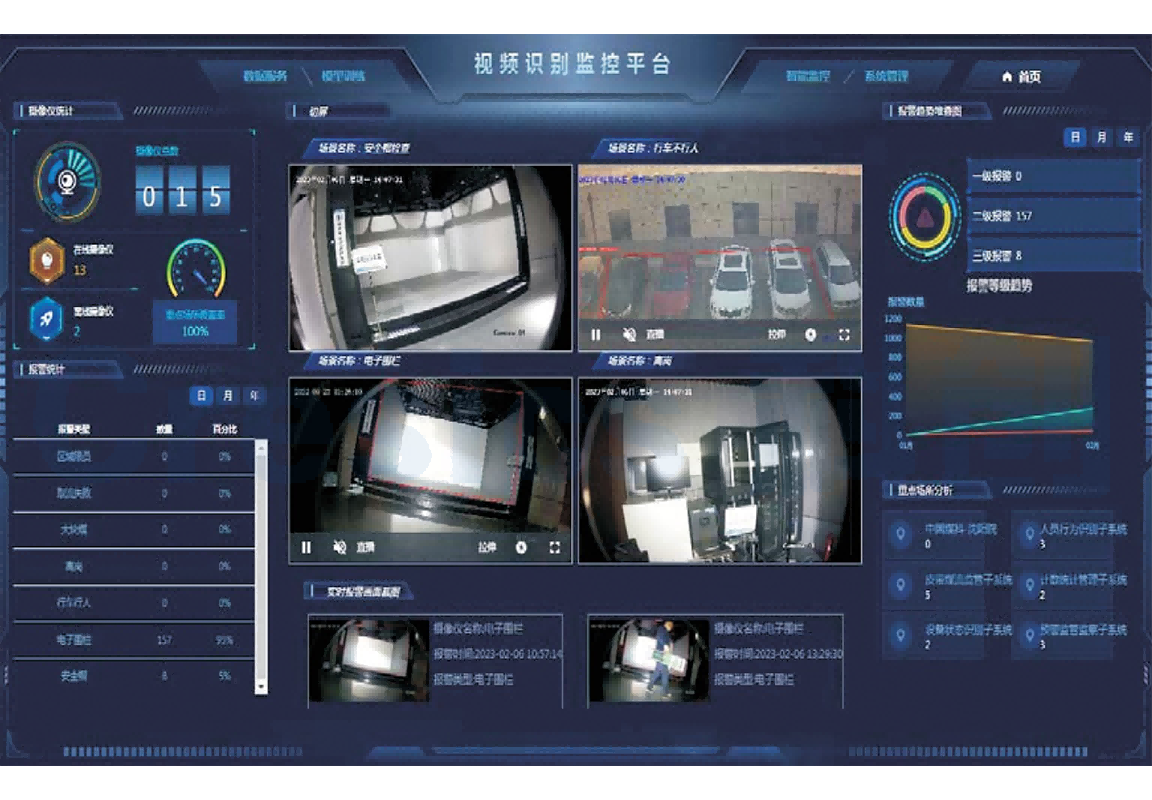
Task: Click the webcam icon in camera statistics
Action: pyautogui.click(x=67, y=182)
